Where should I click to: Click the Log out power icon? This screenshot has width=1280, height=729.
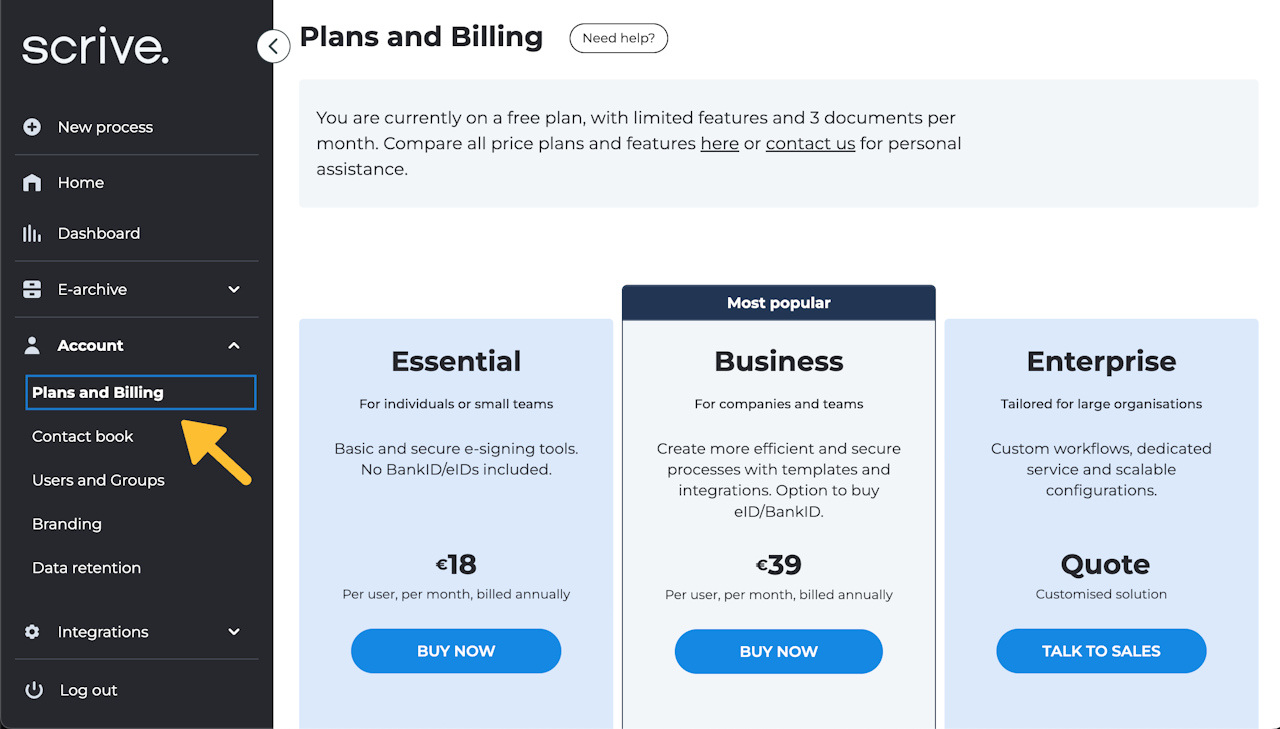coord(34,690)
